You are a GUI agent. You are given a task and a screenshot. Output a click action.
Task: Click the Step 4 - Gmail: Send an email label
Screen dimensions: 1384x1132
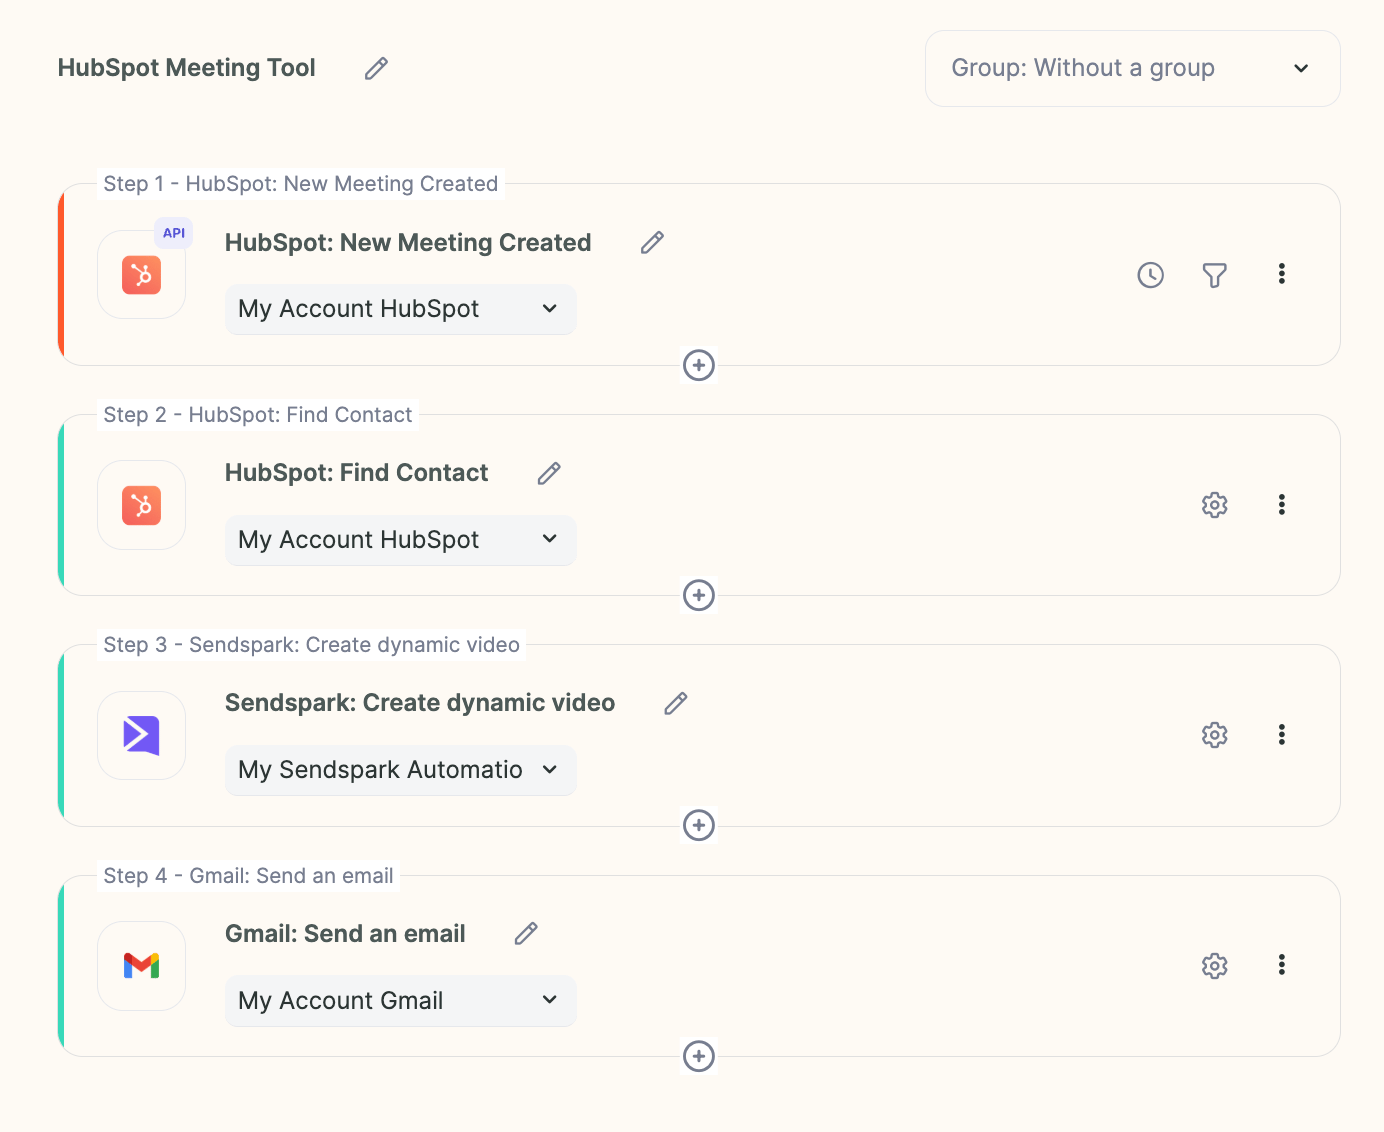point(249,876)
